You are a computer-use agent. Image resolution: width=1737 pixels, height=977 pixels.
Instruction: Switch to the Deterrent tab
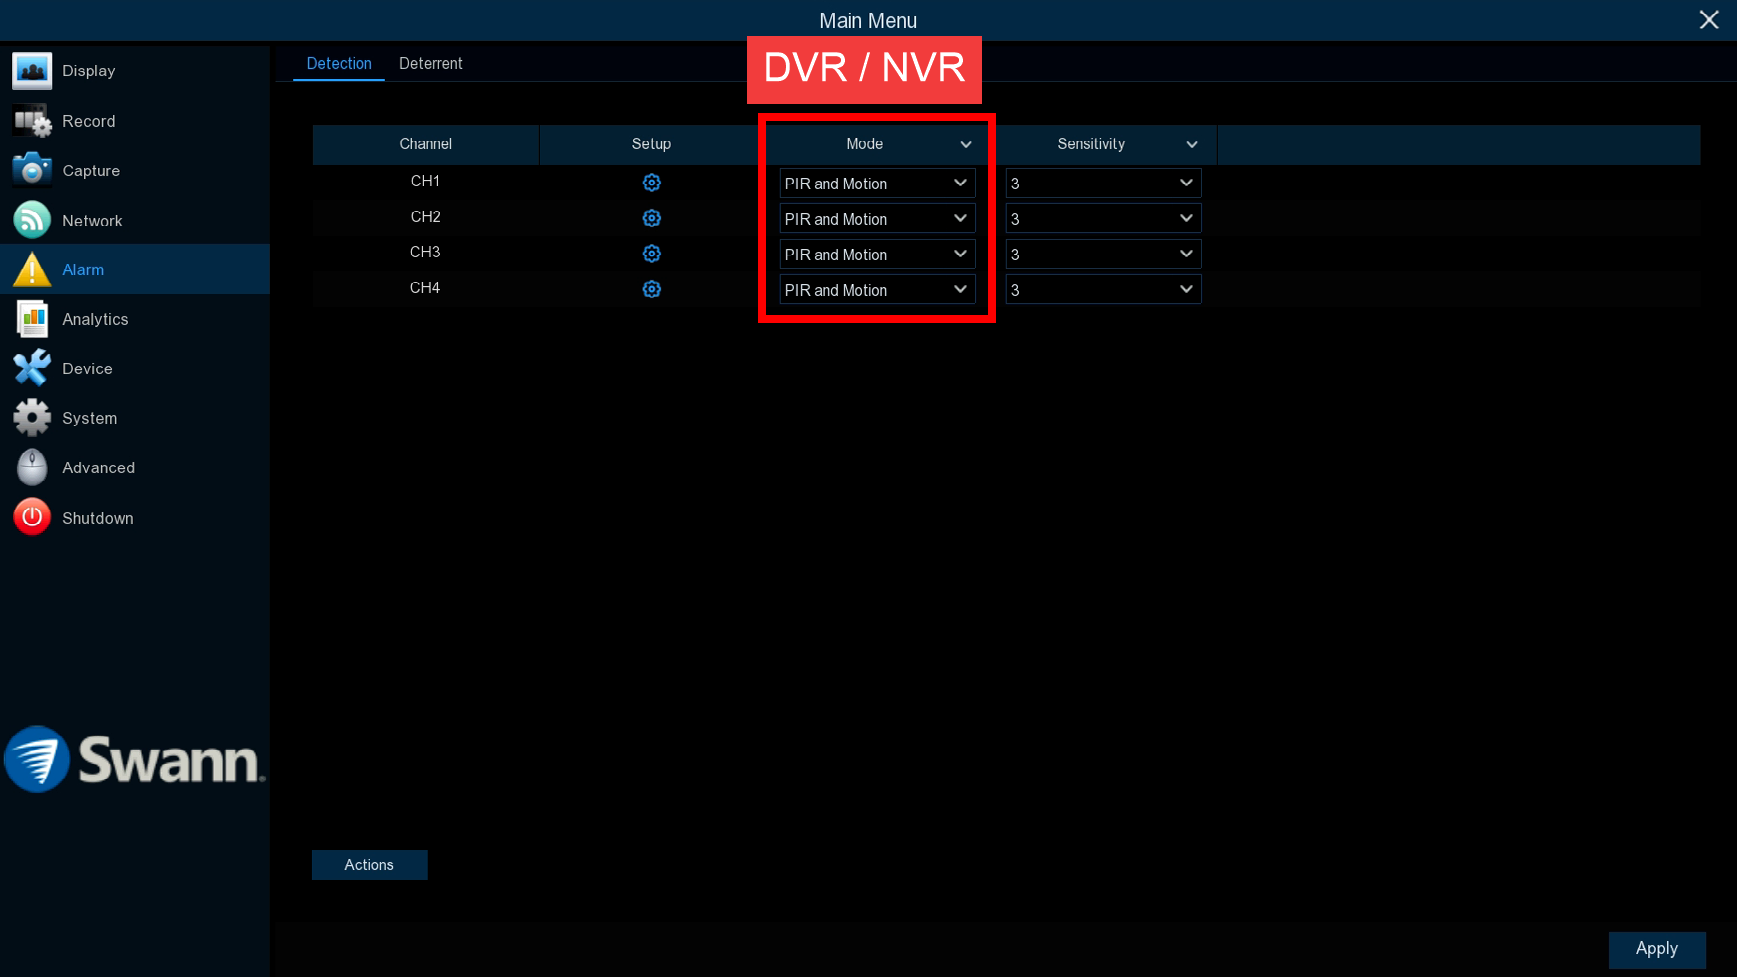(x=430, y=64)
